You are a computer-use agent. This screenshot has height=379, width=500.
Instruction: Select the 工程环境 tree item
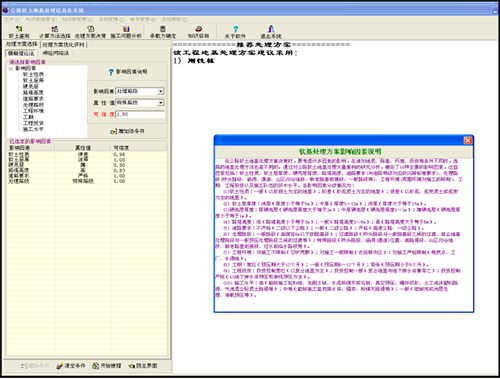(33, 111)
